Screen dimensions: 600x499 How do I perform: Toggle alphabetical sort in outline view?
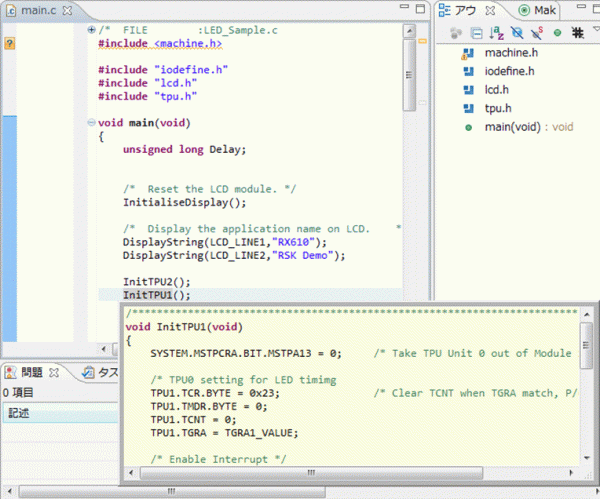click(497, 32)
